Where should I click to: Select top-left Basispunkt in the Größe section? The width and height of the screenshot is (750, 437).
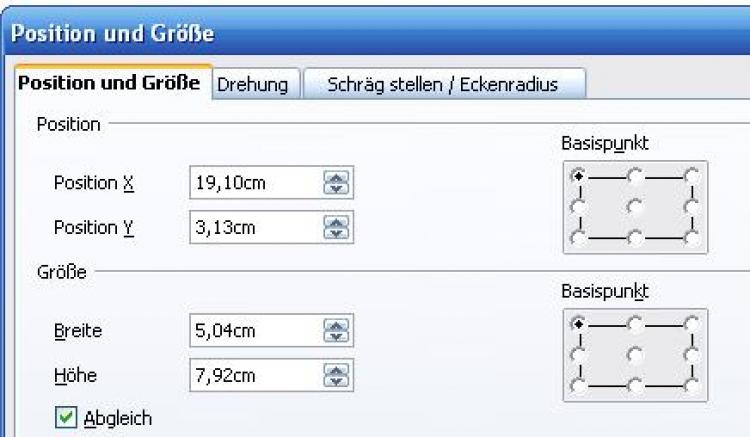coord(578,322)
